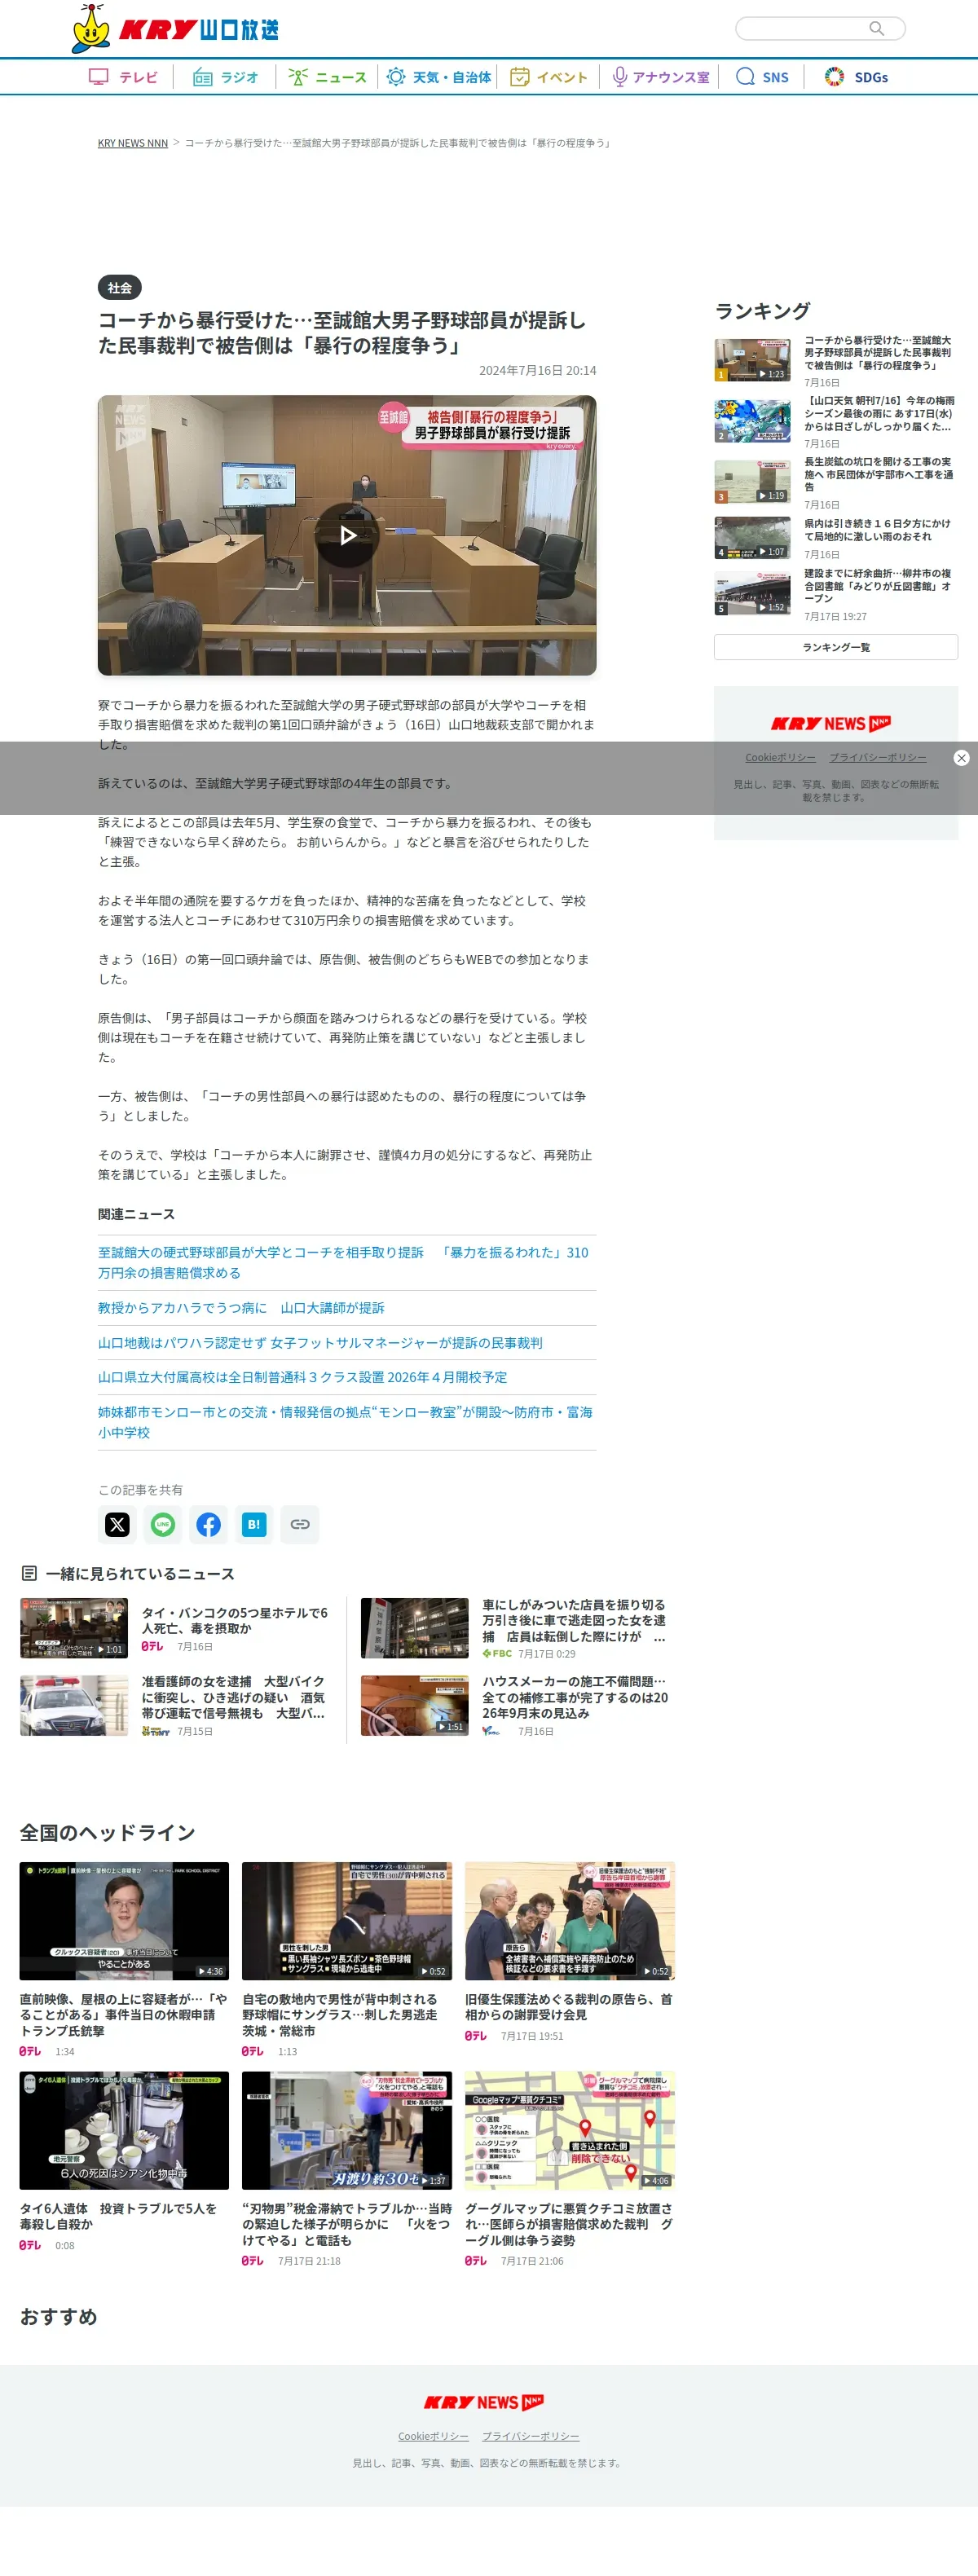Click the KRY NEWS NNN breadcrumb link

tap(133, 143)
